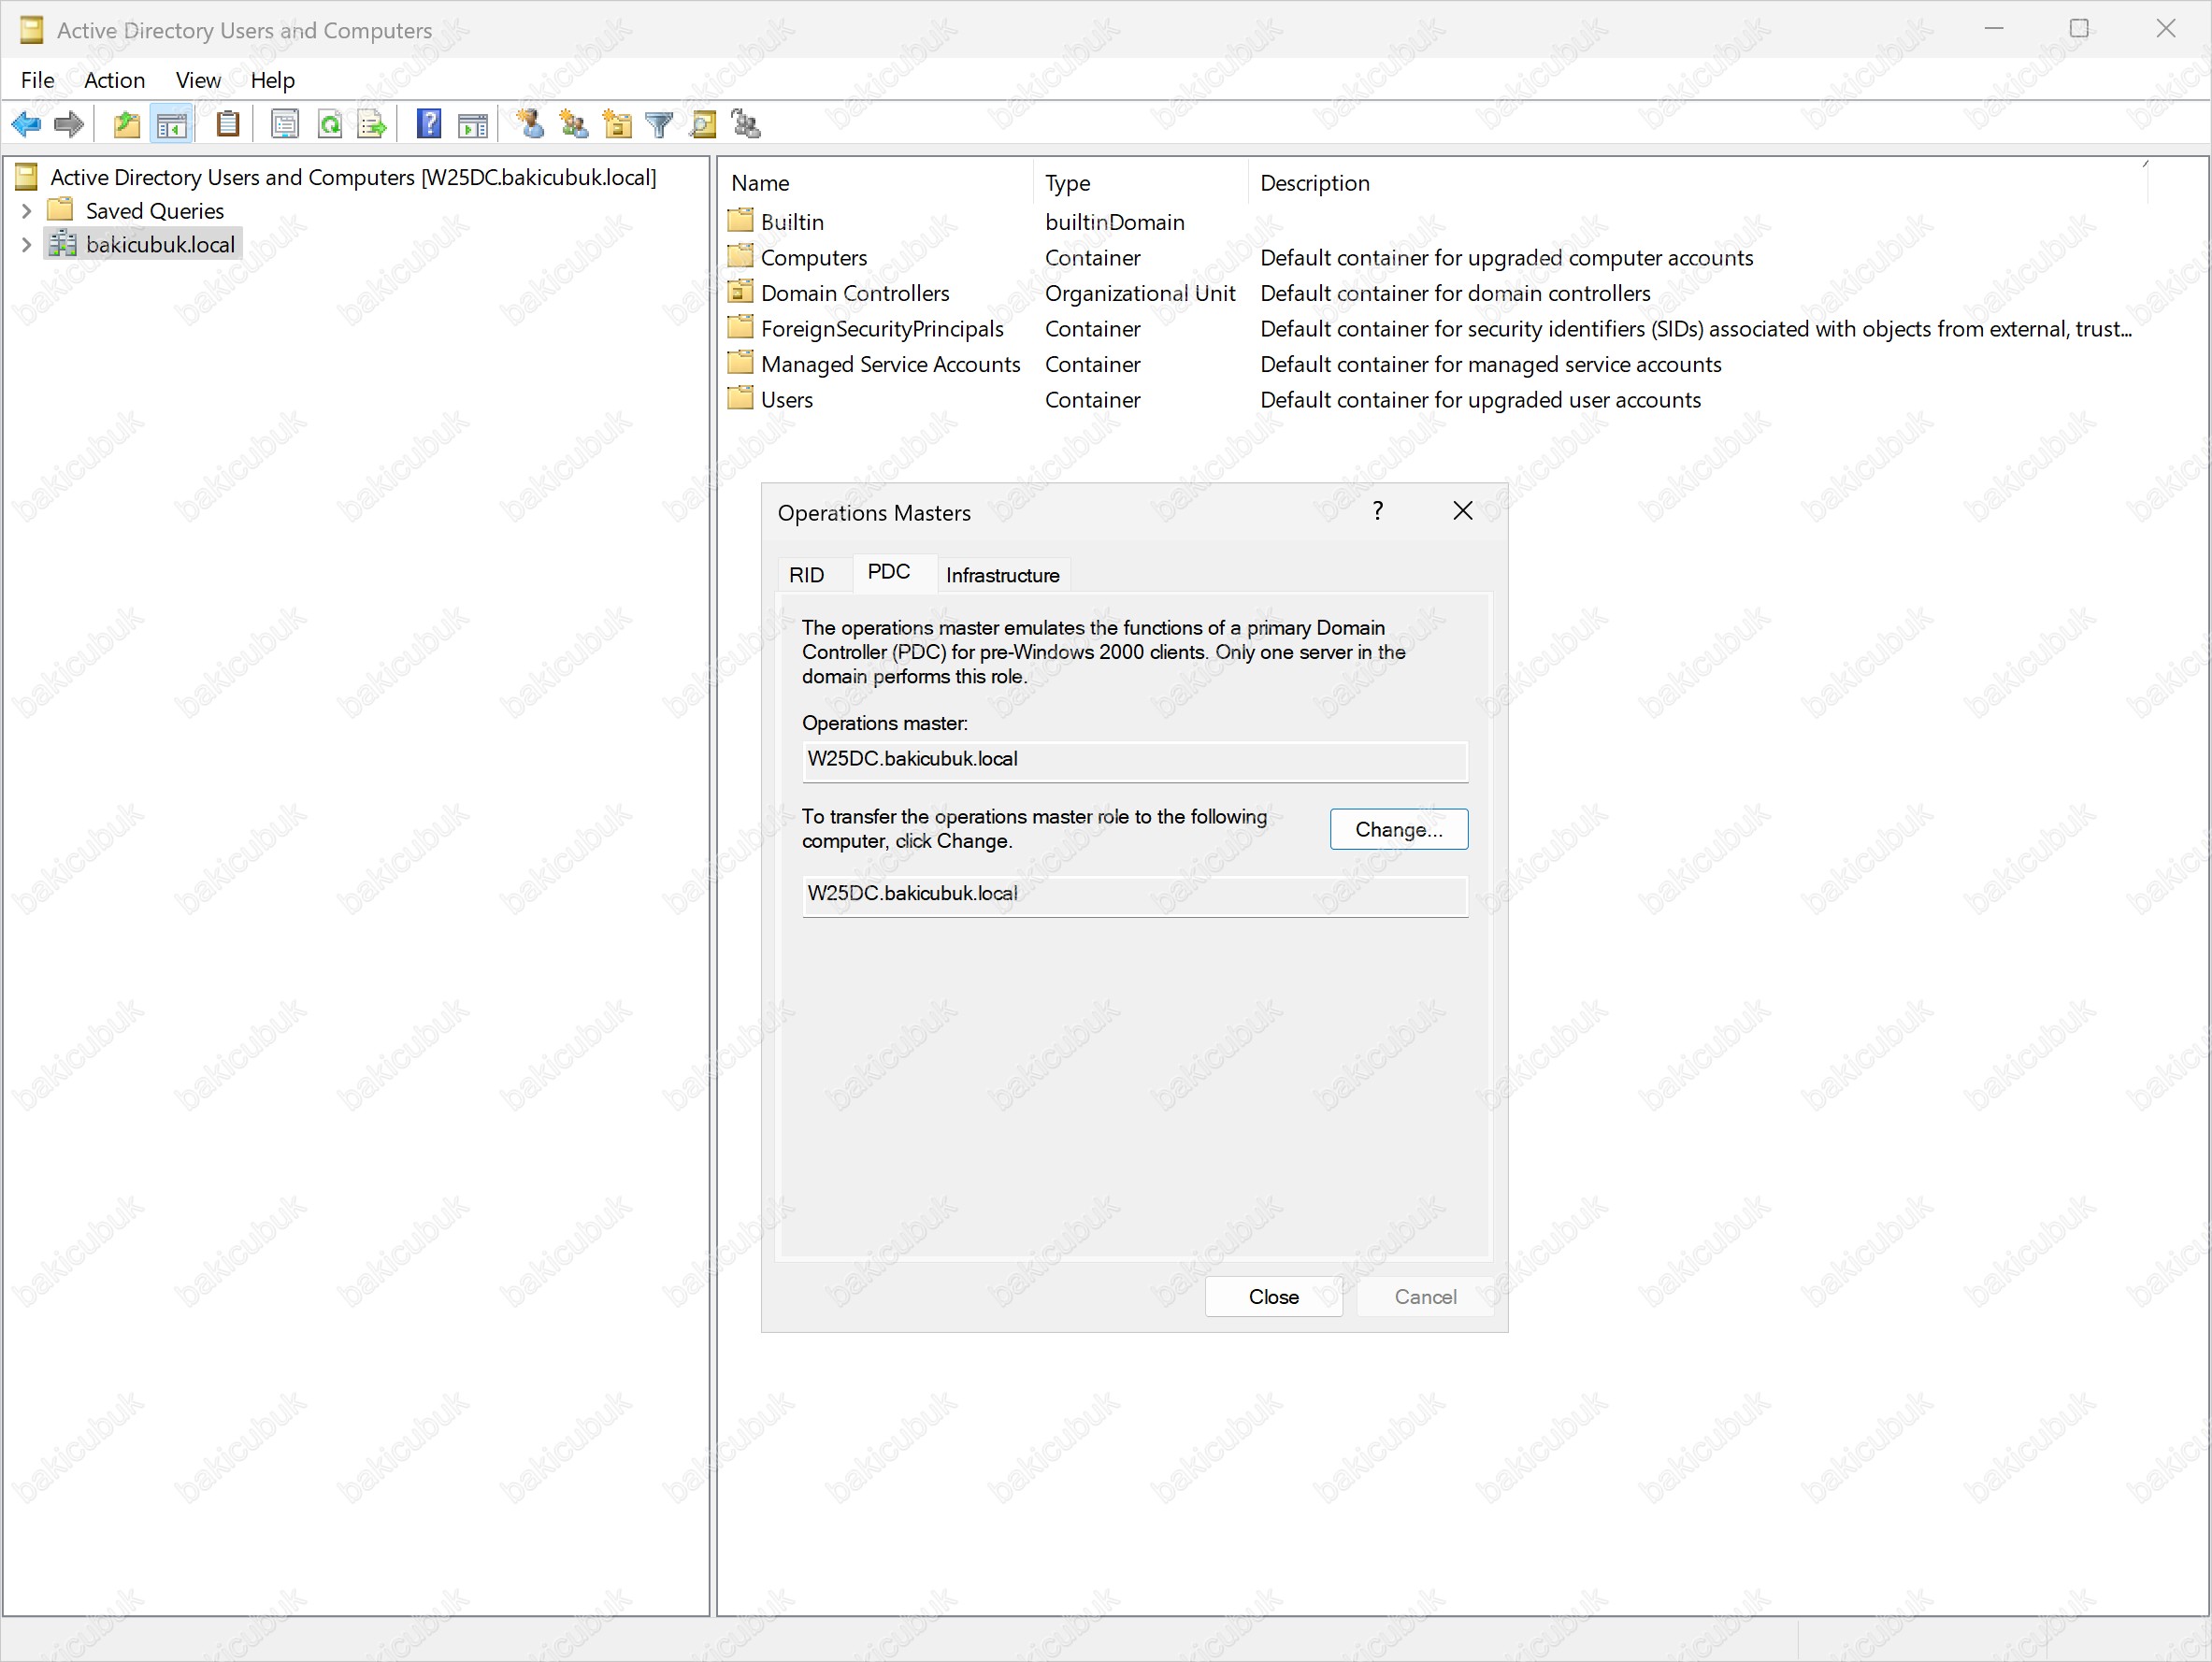Screen dimensions: 2212x1662
Task: Click the Find objects magnifier icon
Action: (x=703, y=125)
